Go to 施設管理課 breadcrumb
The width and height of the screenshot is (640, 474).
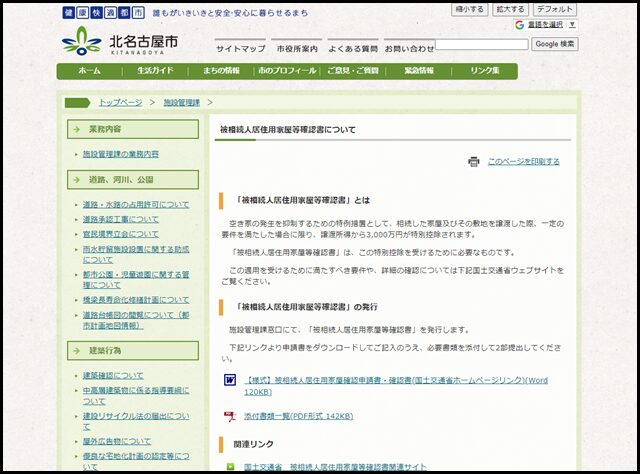click(182, 102)
